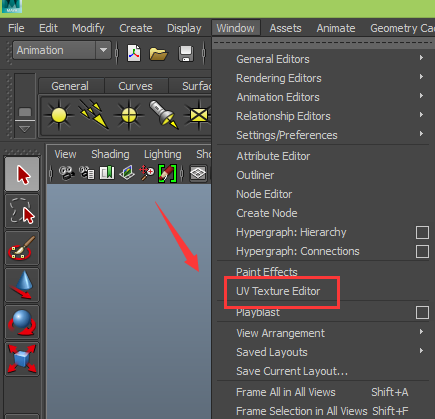This screenshot has height=419, width=435.
Task: Open the Attribute Editor
Action: tap(273, 156)
